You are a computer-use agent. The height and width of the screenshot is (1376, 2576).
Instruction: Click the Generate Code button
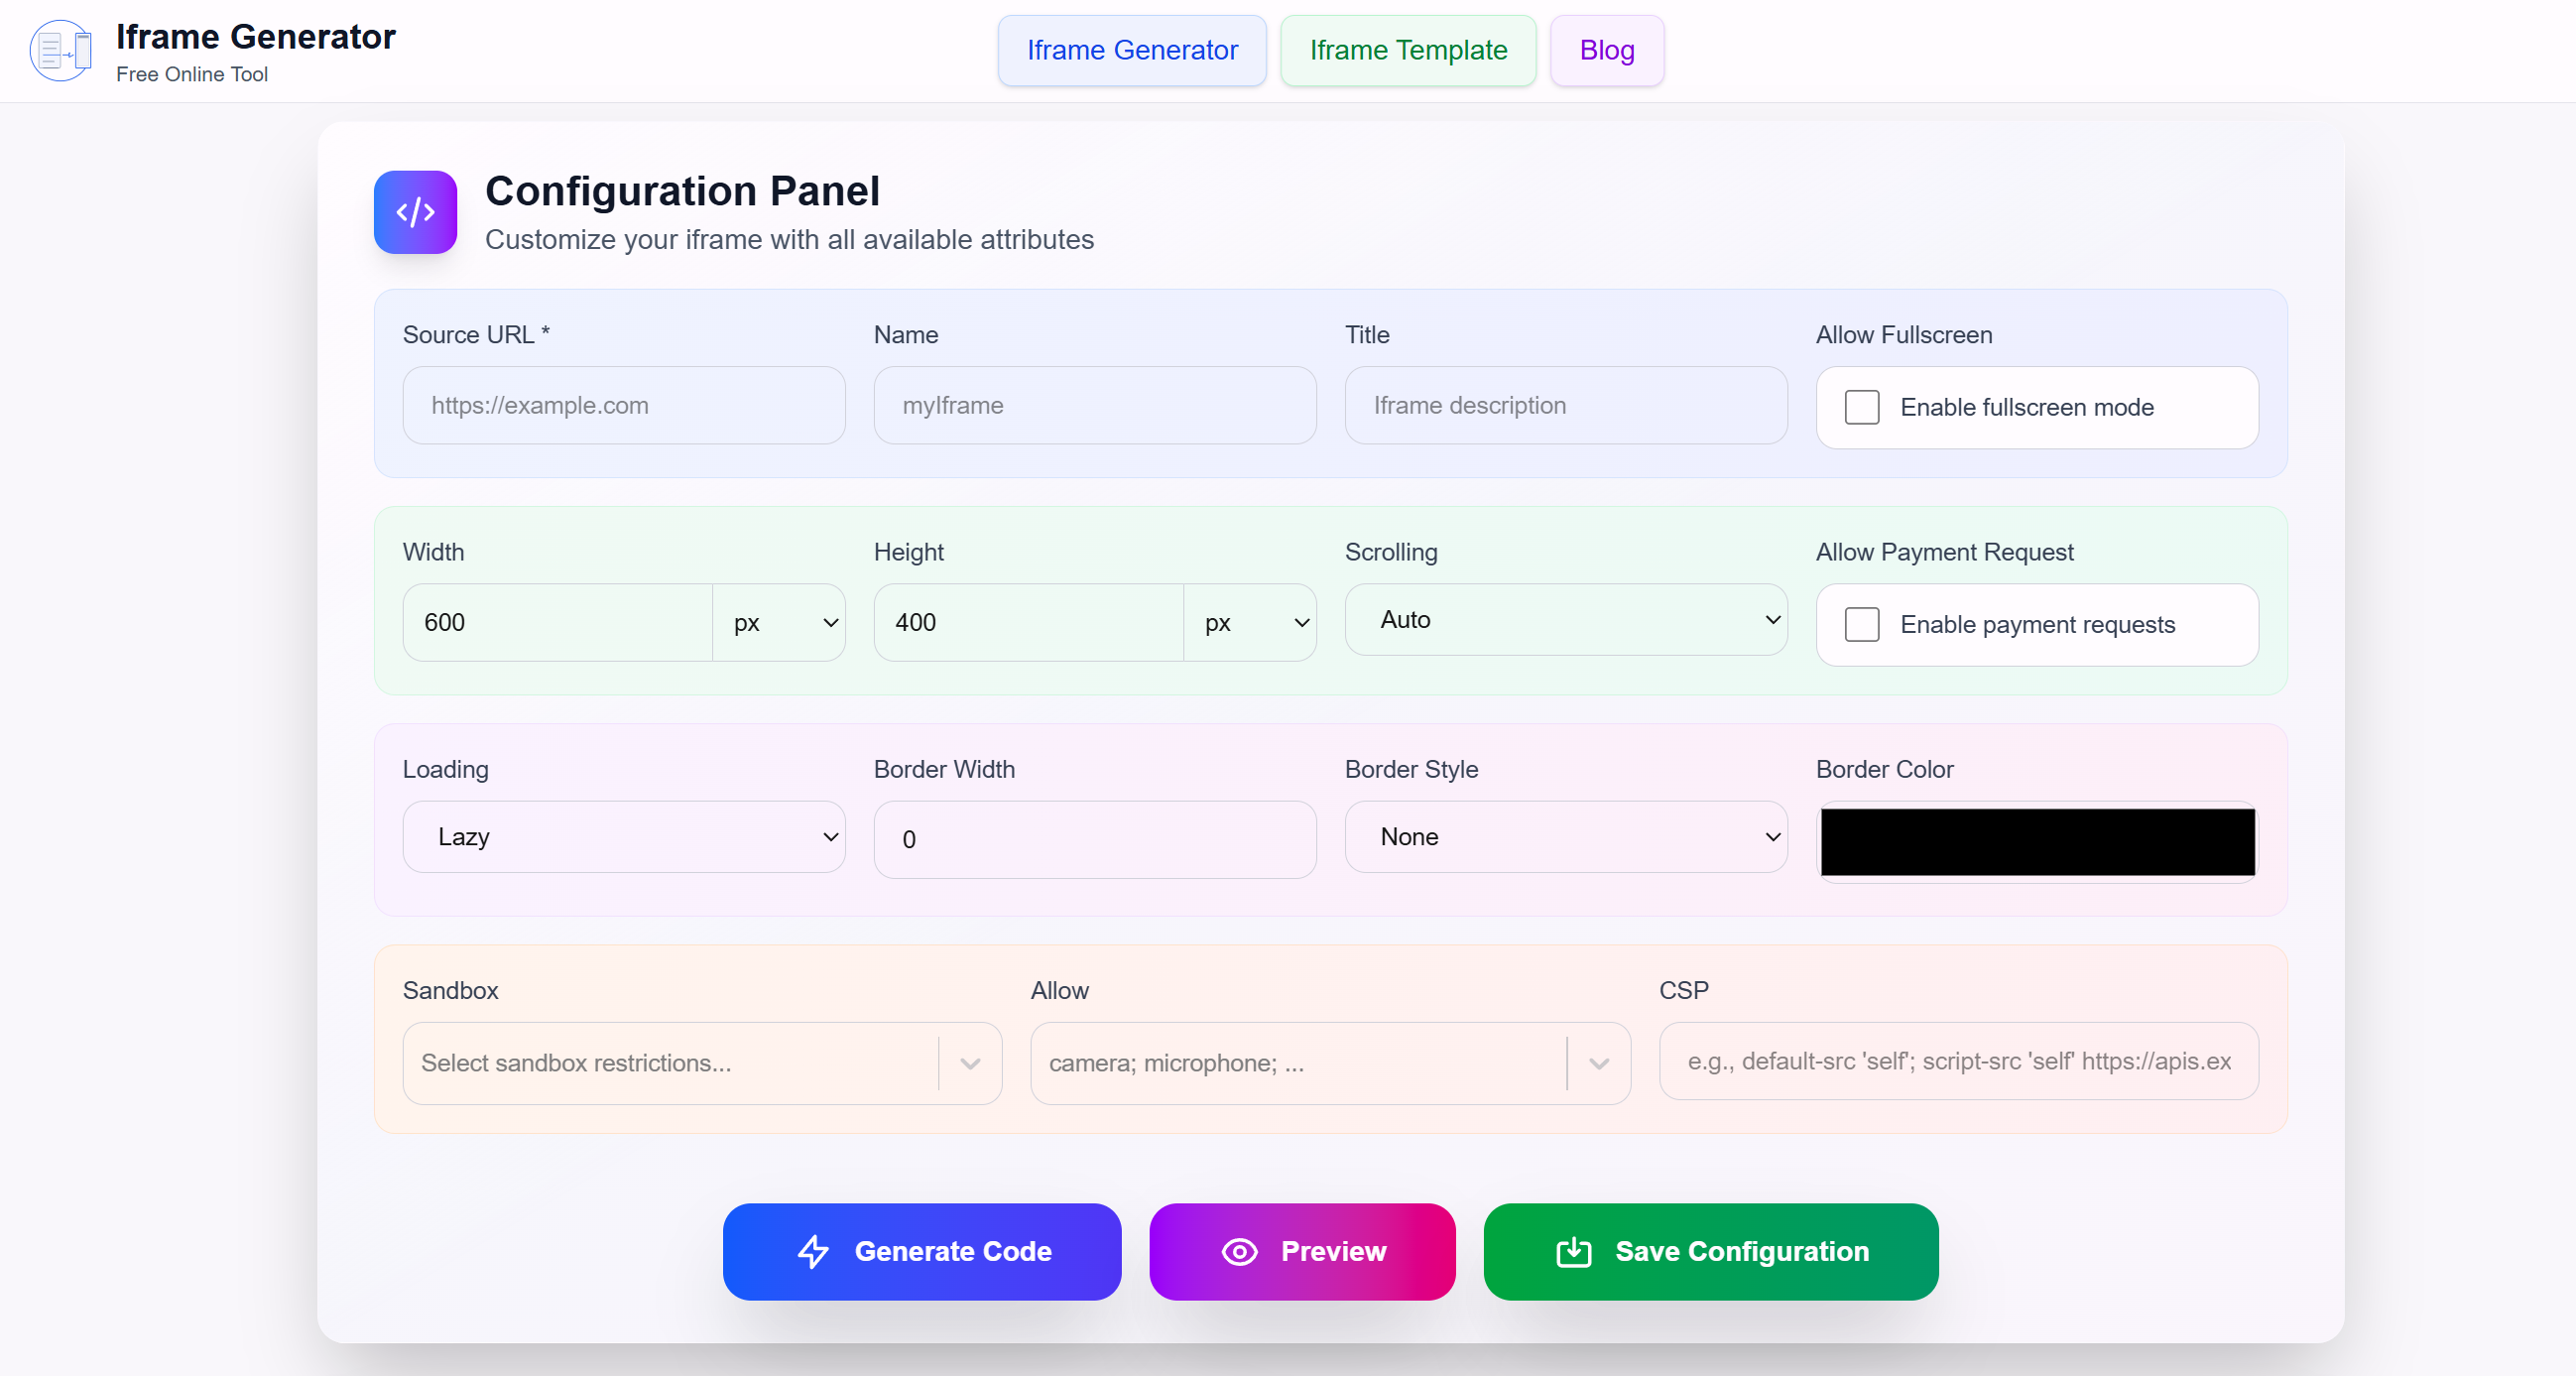(x=921, y=1251)
